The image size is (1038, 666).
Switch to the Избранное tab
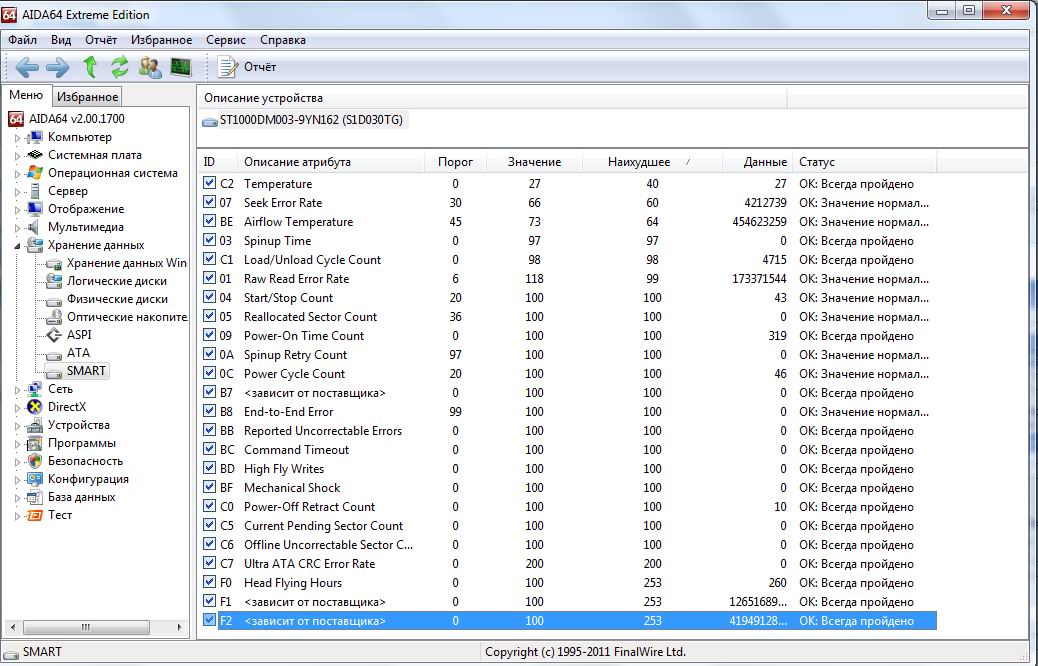coord(87,96)
